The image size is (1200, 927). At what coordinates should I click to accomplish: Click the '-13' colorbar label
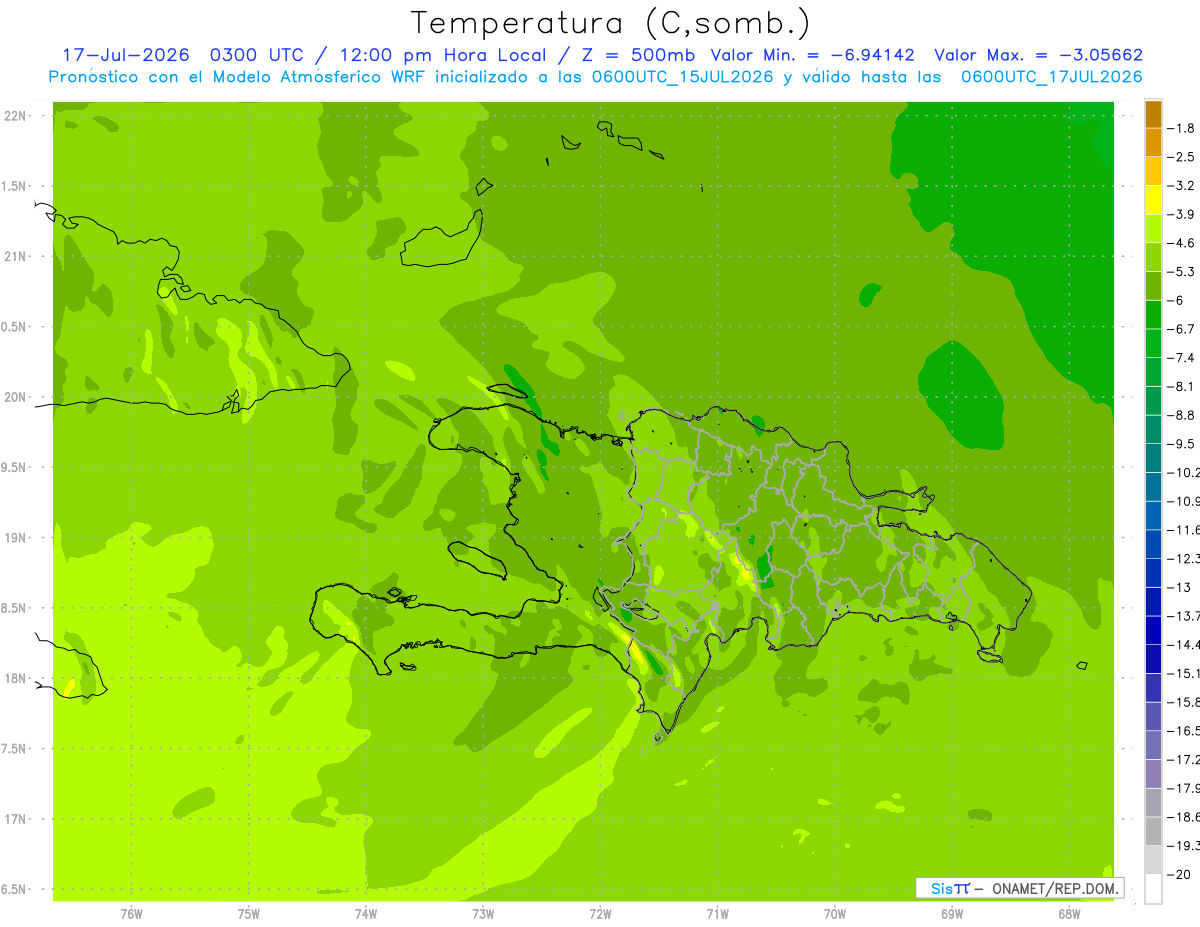pyautogui.click(x=1178, y=587)
